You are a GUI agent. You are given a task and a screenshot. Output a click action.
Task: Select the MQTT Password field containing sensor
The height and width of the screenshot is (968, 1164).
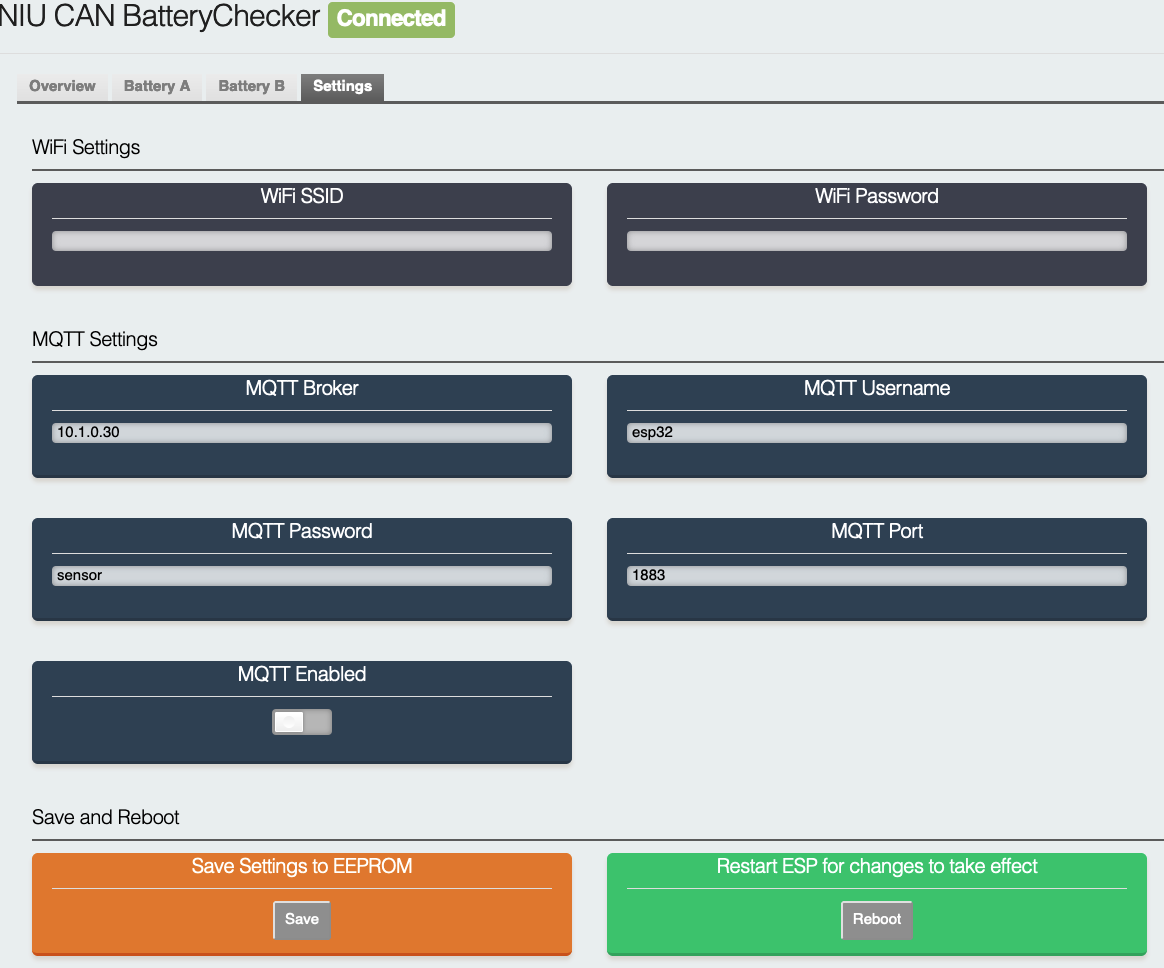(x=301, y=576)
